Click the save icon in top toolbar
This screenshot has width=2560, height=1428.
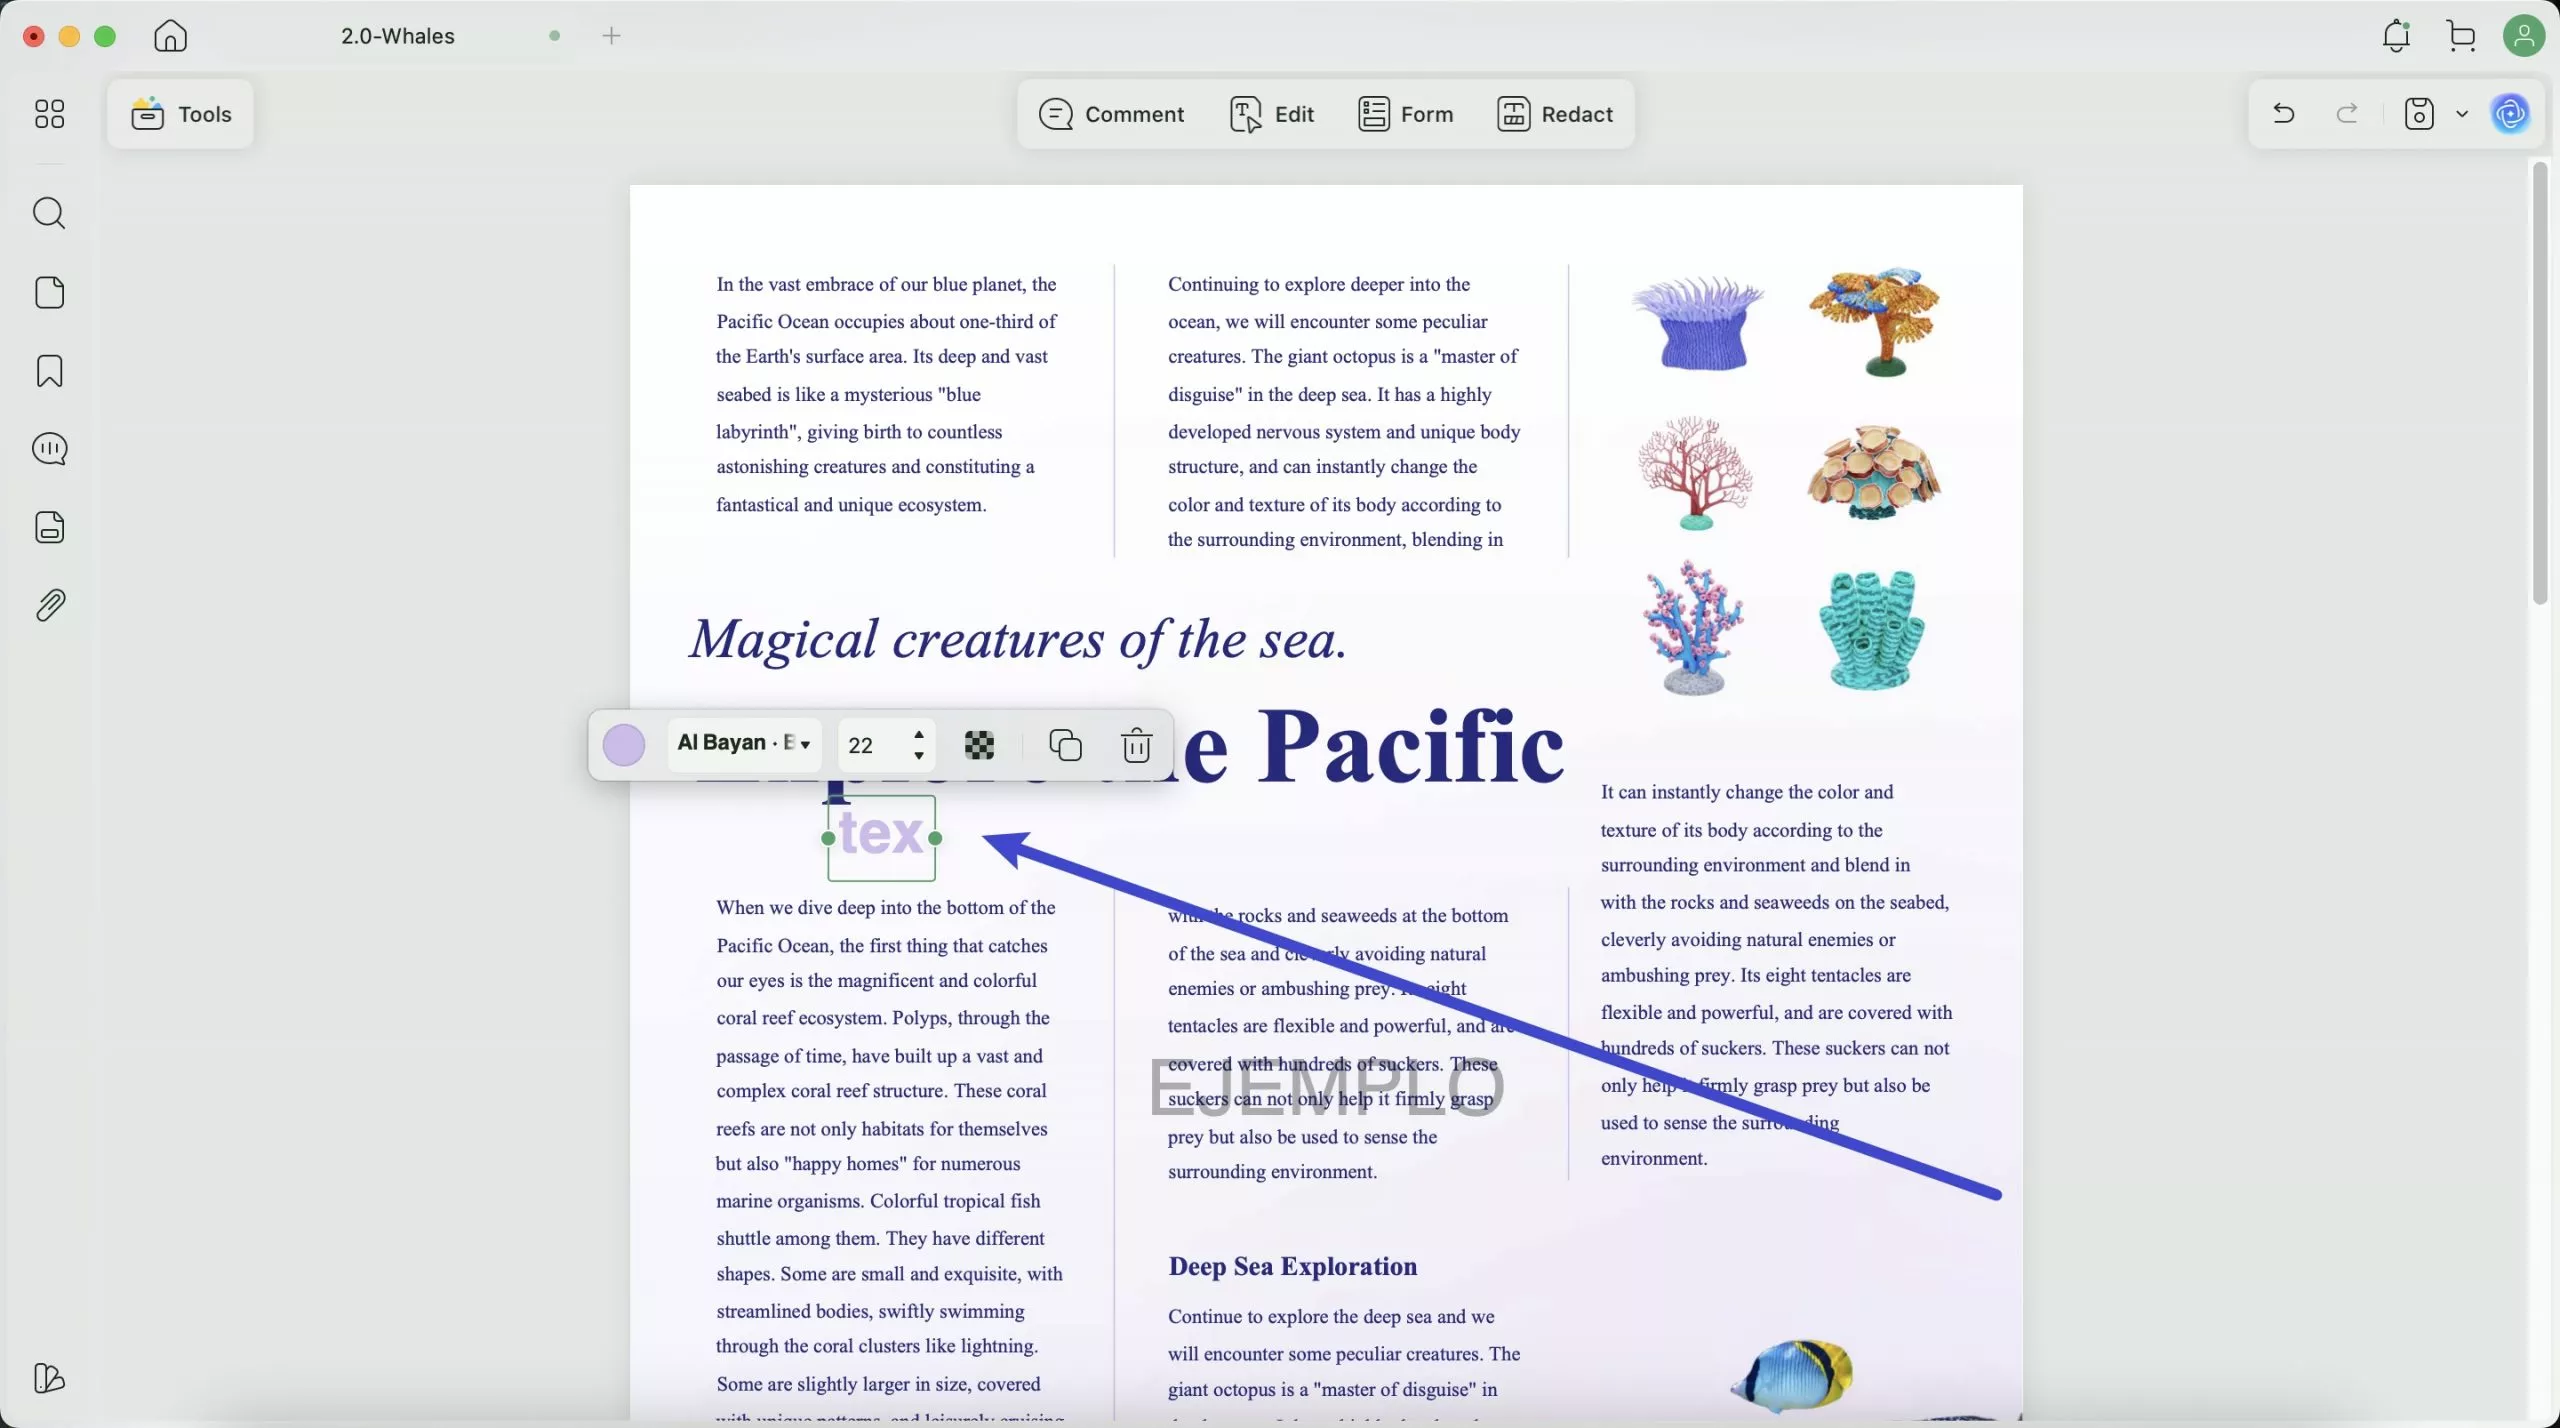click(2419, 114)
